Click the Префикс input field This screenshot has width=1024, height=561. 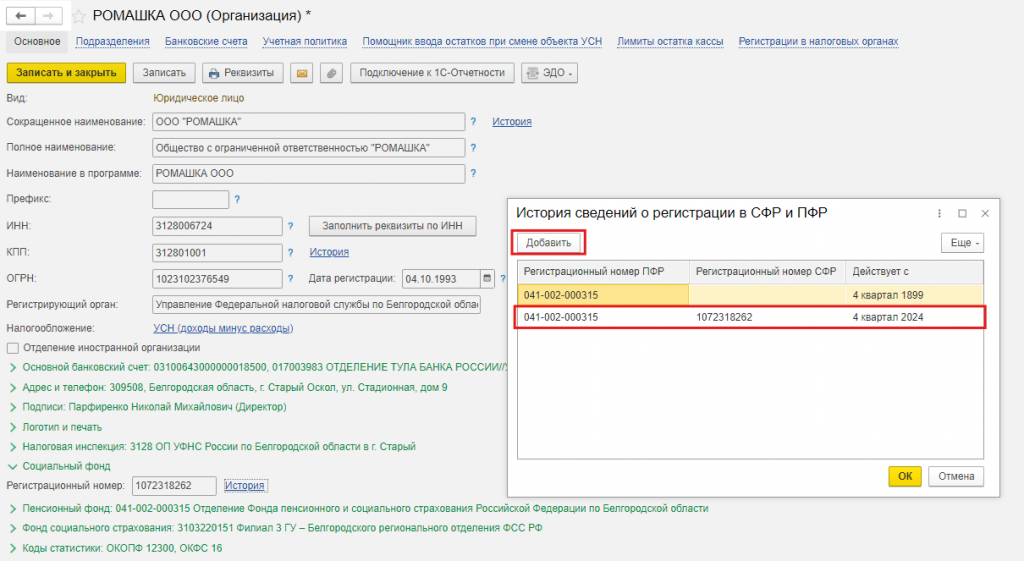click(x=190, y=199)
